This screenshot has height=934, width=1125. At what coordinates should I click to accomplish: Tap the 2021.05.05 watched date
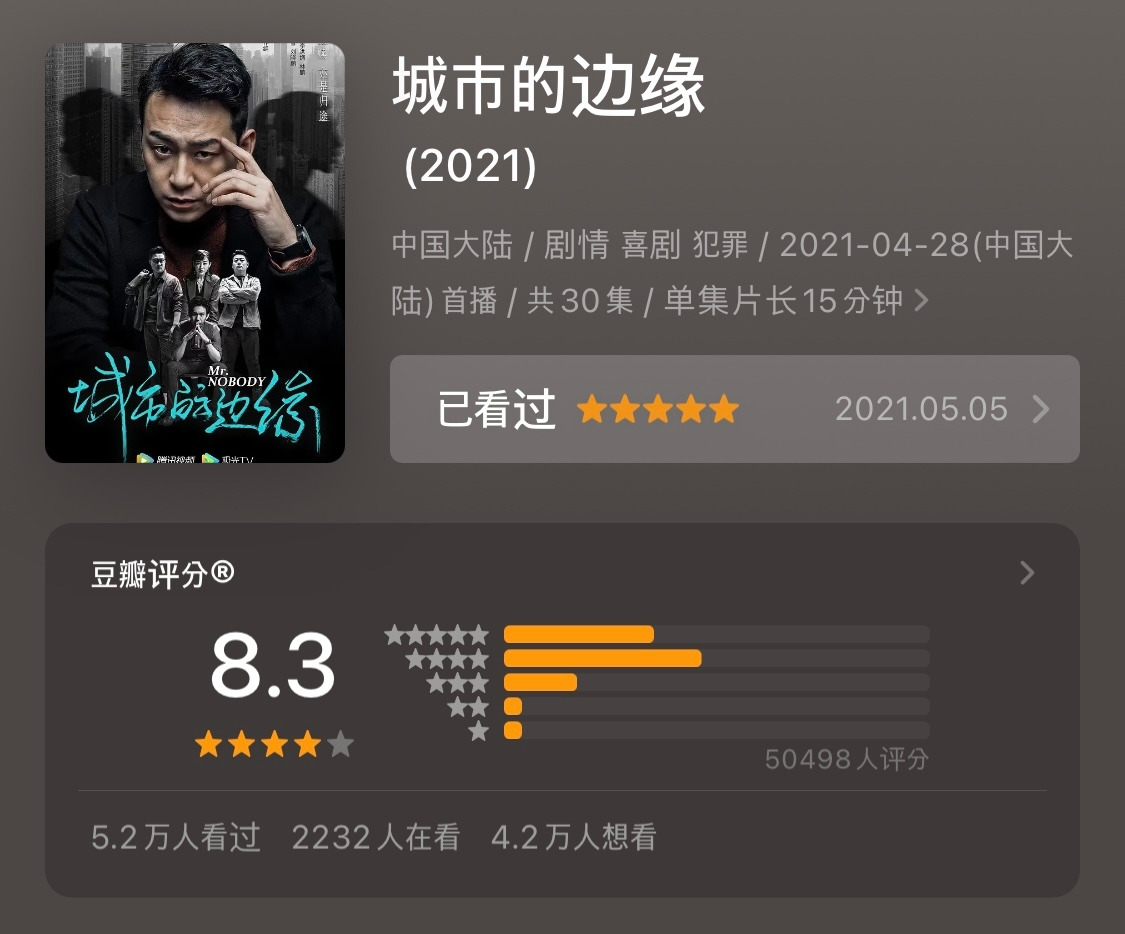click(921, 409)
